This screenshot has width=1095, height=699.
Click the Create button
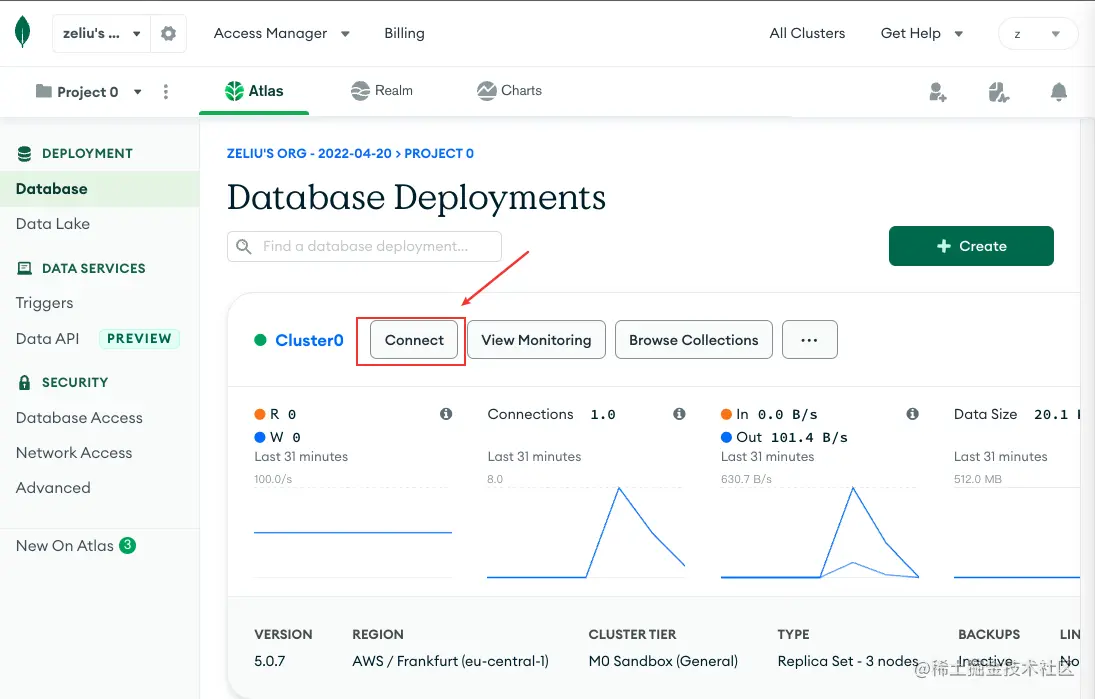[x=971, y=246]
